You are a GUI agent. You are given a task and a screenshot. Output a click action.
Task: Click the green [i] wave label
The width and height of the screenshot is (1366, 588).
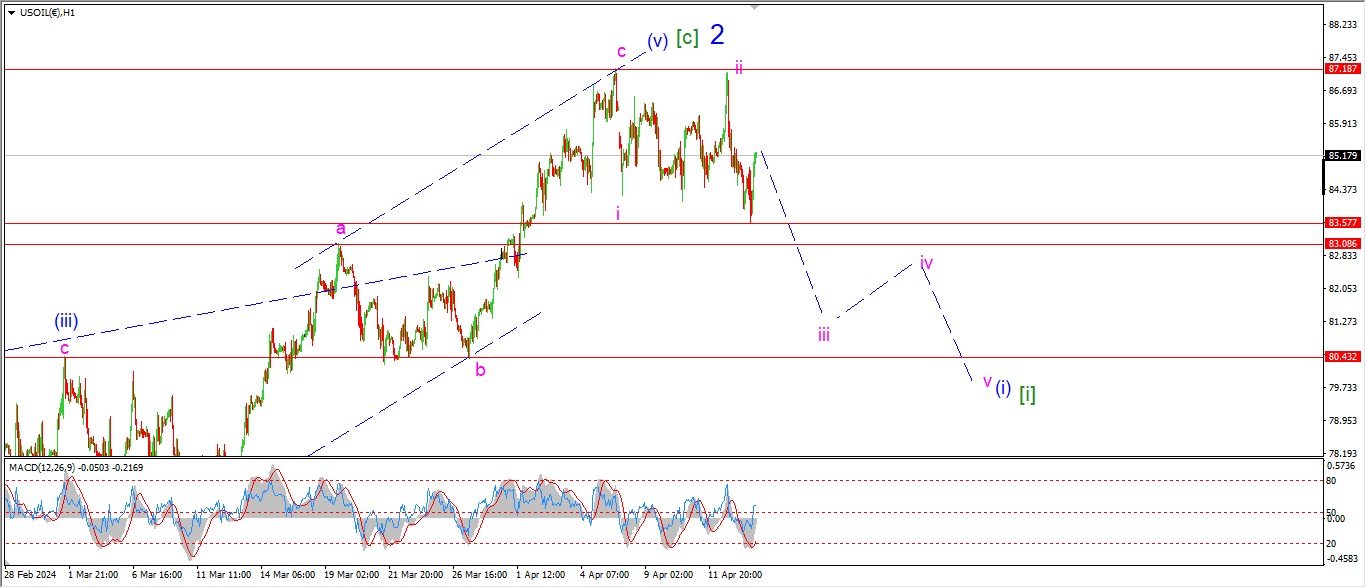coord(1027,395)
